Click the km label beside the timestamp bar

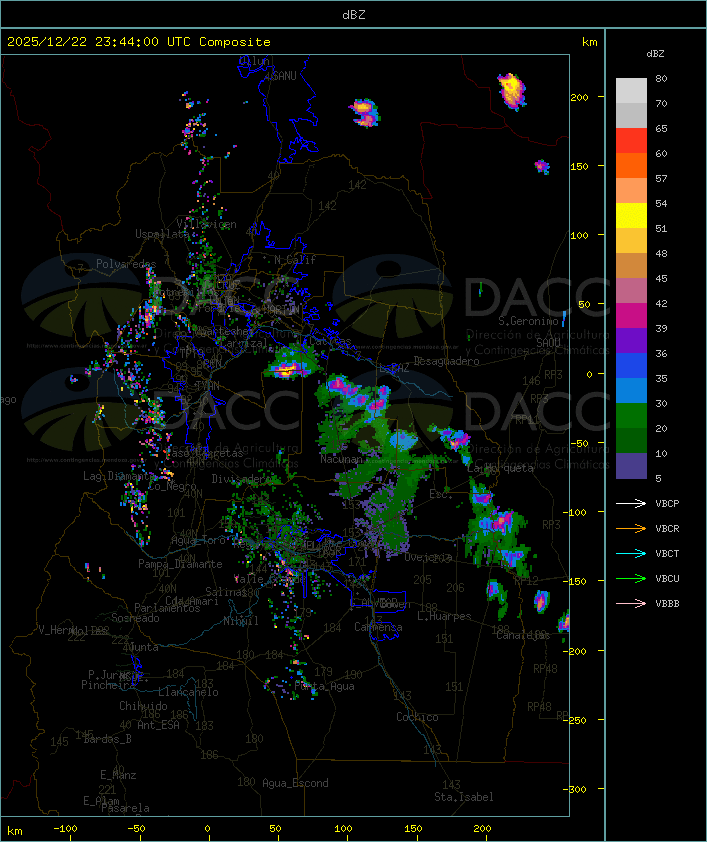(x=589, y=42)
